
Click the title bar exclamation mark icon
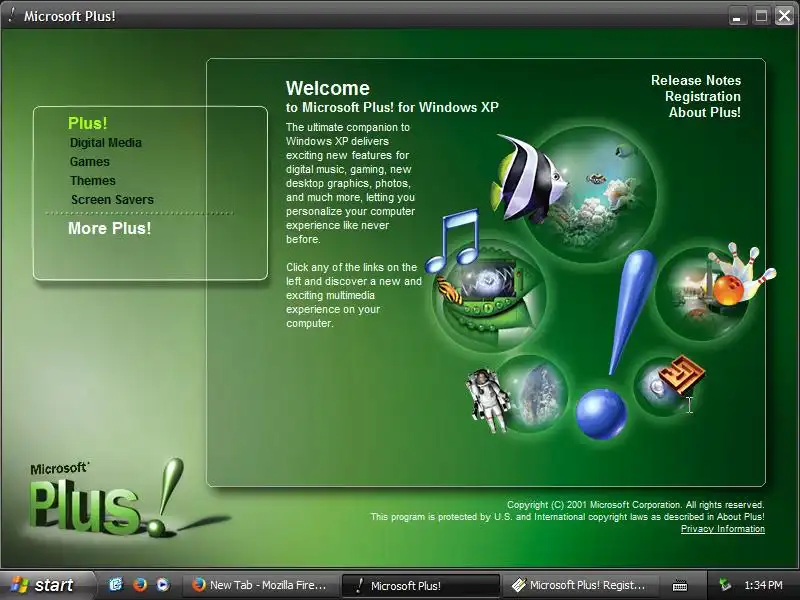pos(12,15)
